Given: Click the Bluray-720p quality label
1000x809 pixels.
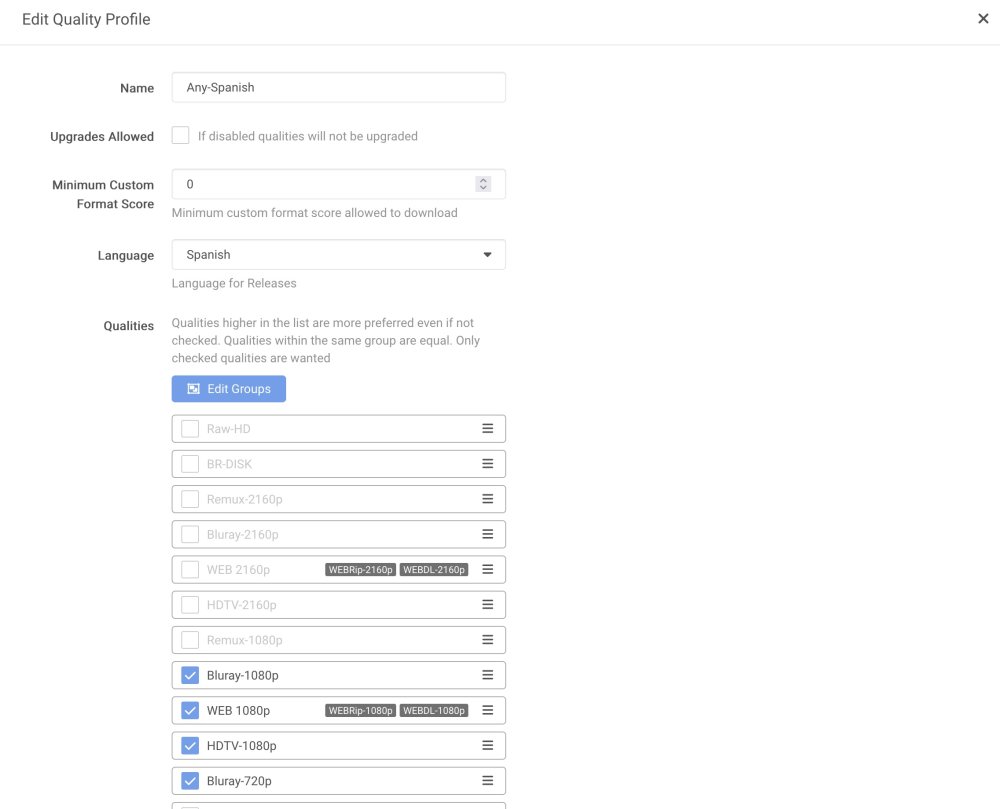Looking at the screenshot, I should coord(239,780).
